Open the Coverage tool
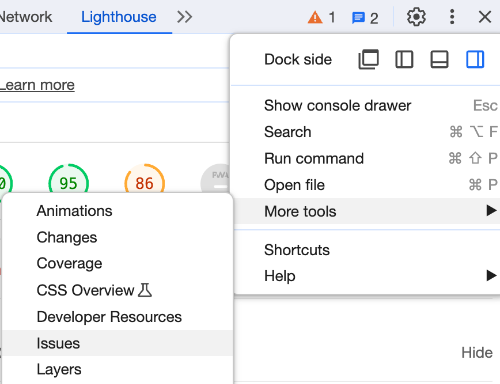 pos(117,263)
